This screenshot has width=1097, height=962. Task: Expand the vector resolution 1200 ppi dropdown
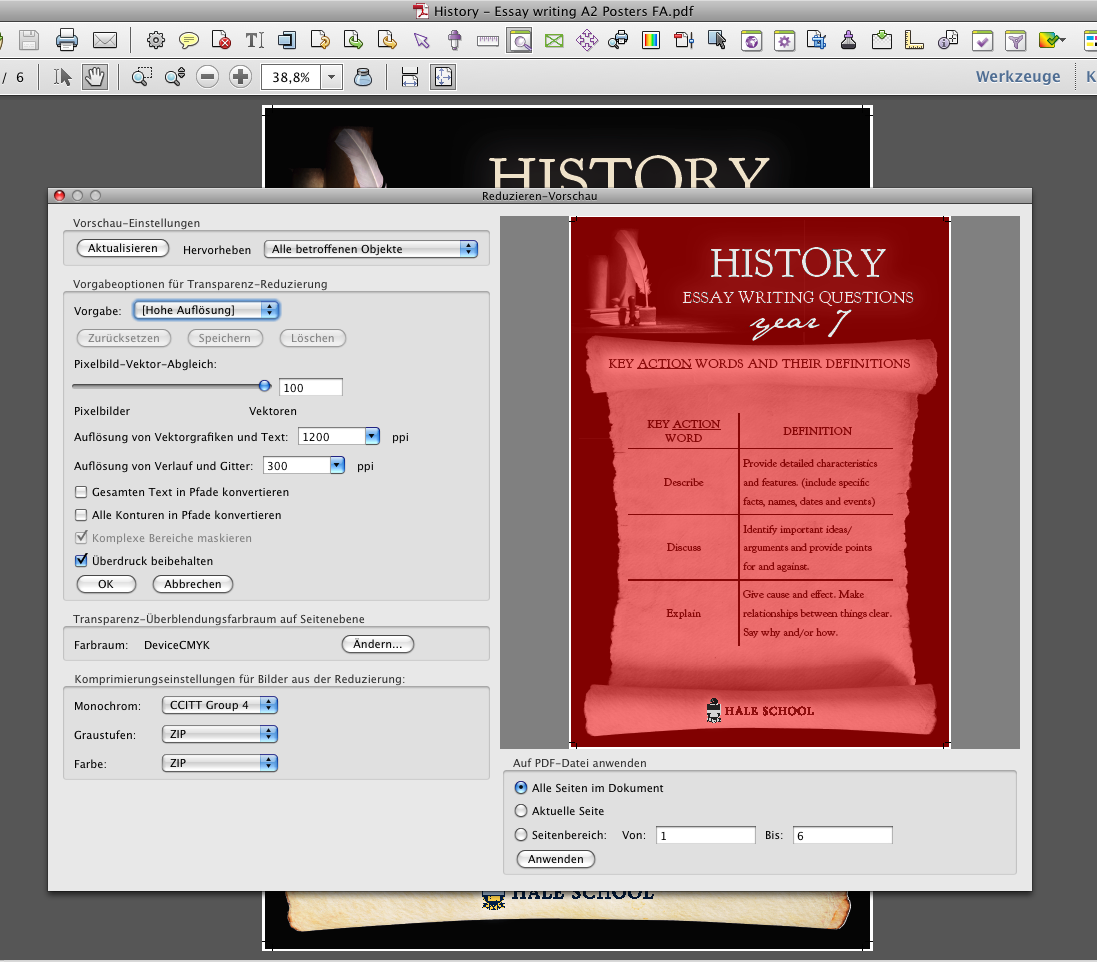point(372,437)
